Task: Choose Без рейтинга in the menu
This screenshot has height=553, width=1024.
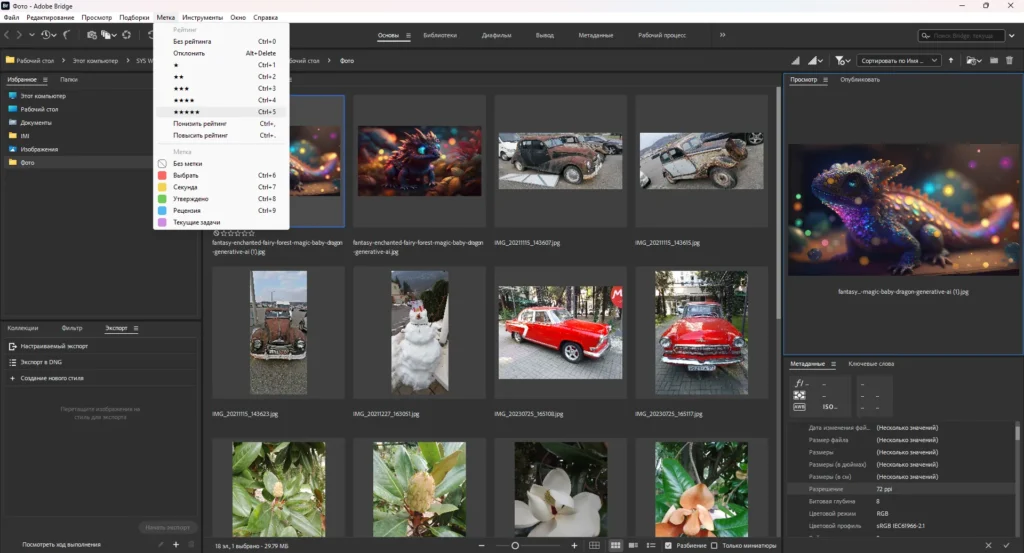Action: (221, 41)
